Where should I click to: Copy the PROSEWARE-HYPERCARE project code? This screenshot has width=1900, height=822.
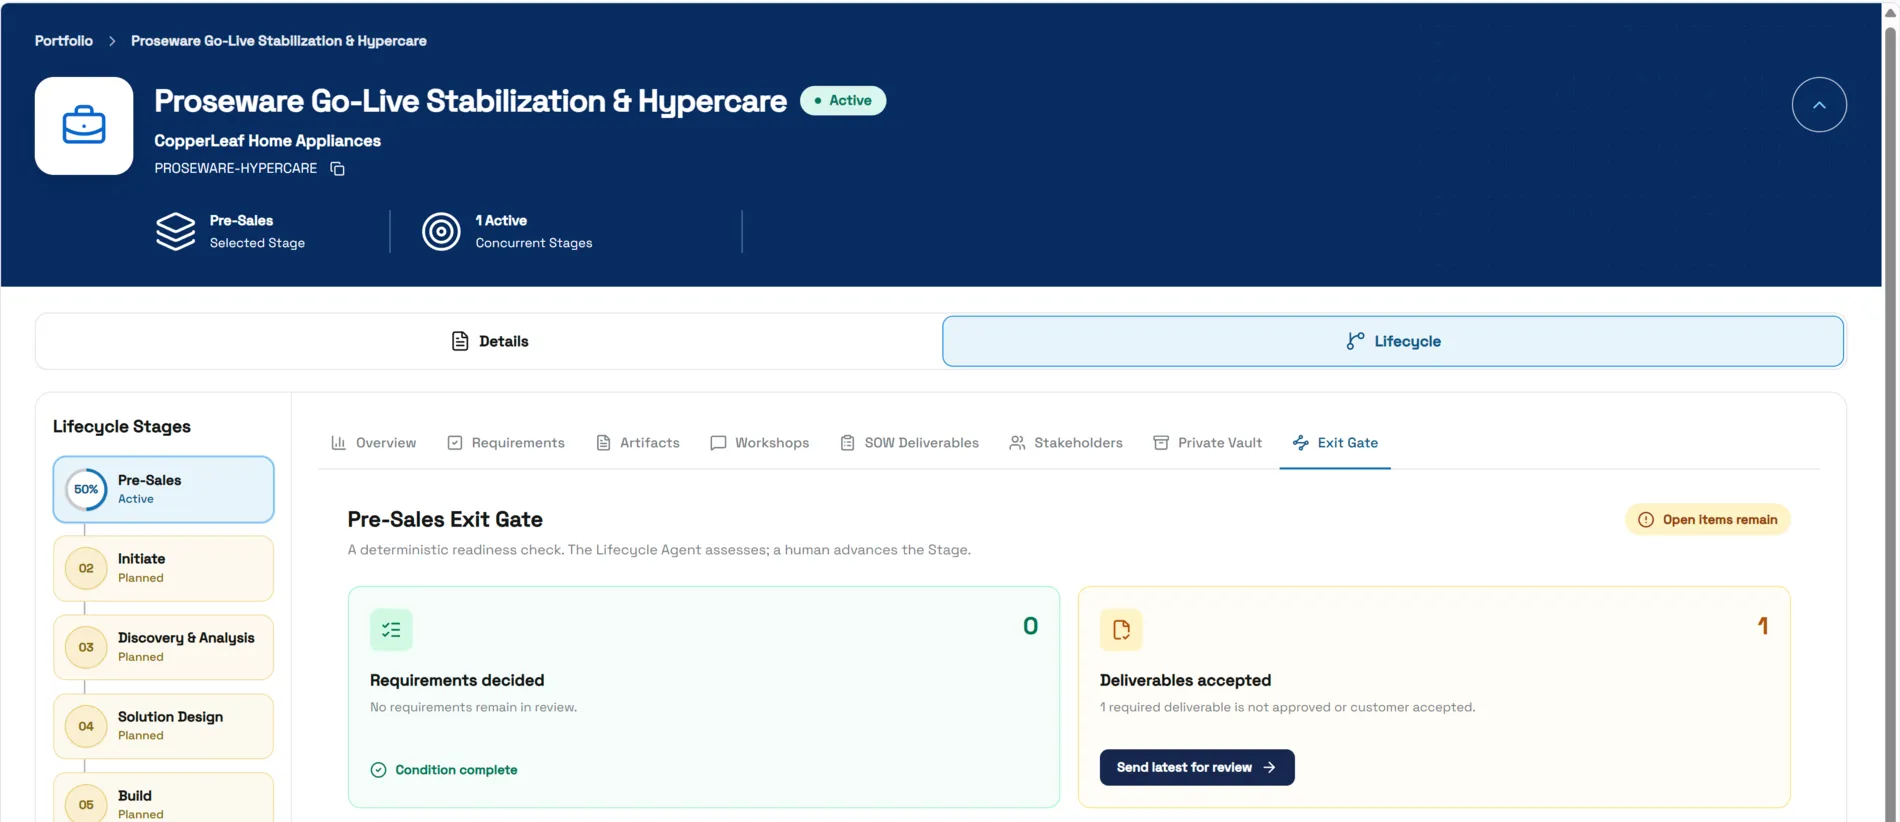[x=338, y=169]
